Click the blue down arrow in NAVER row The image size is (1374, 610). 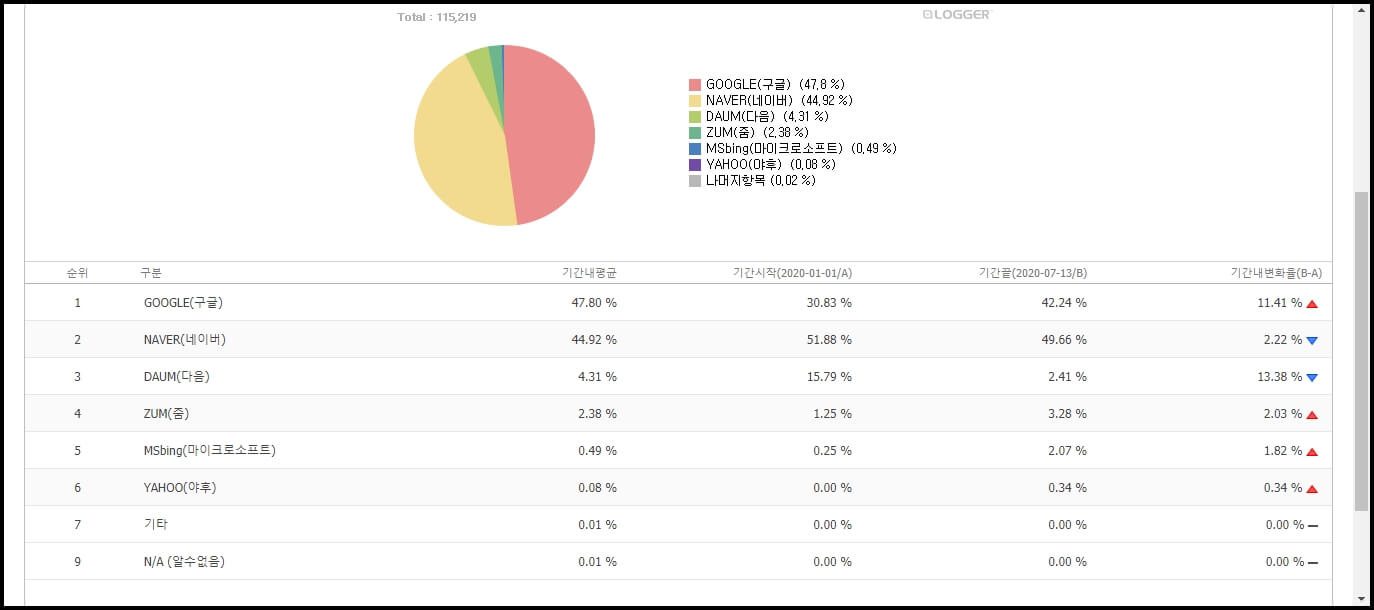pos(1312,340)
